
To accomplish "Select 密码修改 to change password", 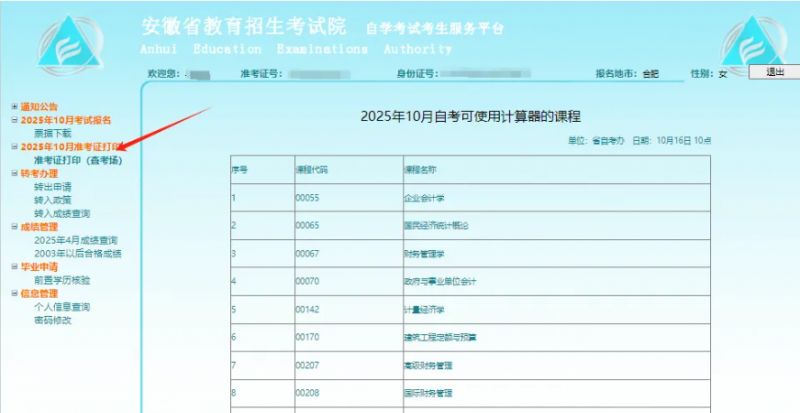I will (x=52, y=320).
